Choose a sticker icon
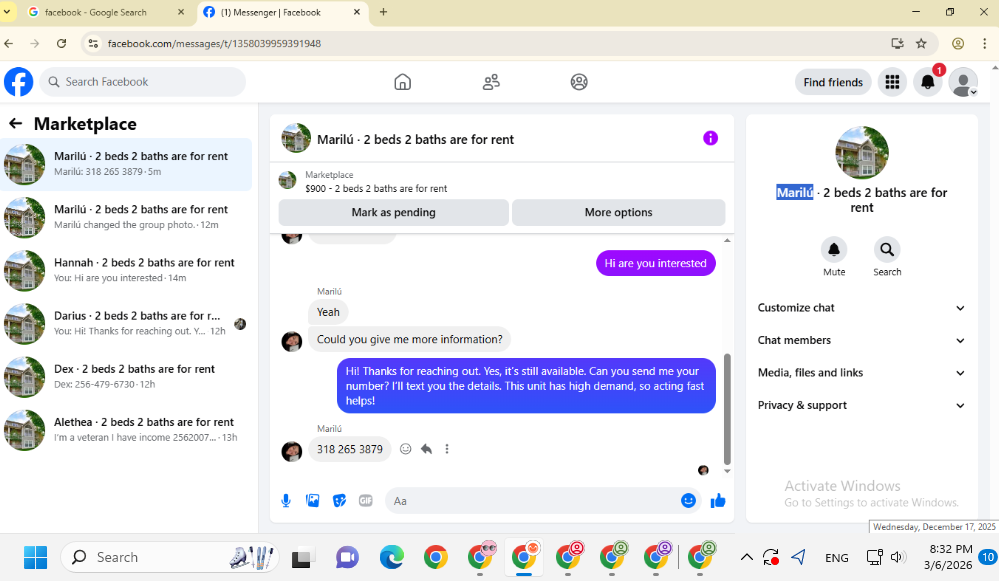The height and width of the screenshot is (581, 999). click(340, 501)
